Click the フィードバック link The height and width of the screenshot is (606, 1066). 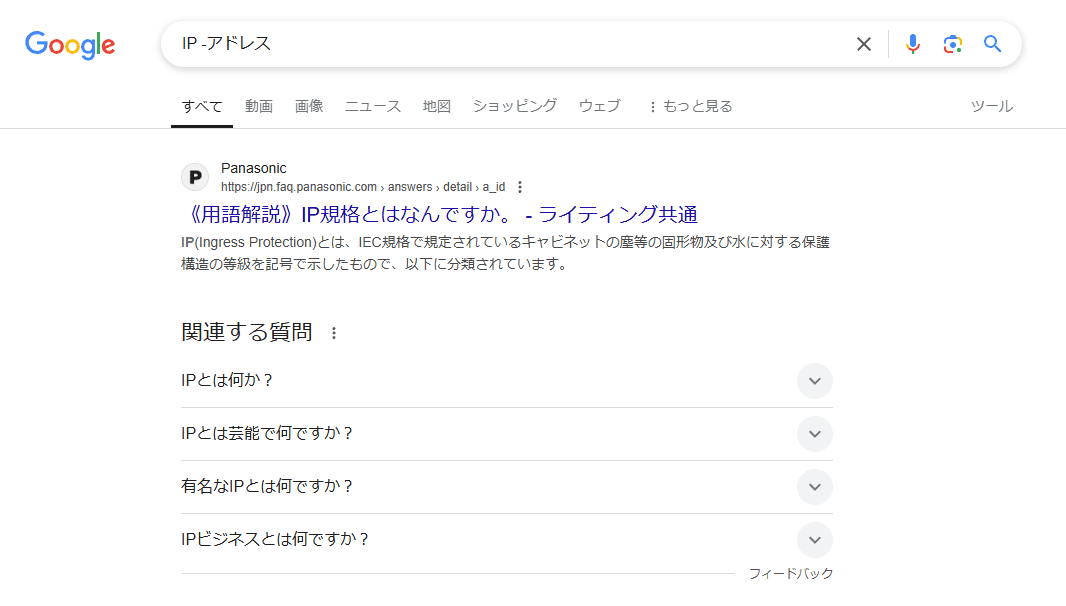point(791,574)
